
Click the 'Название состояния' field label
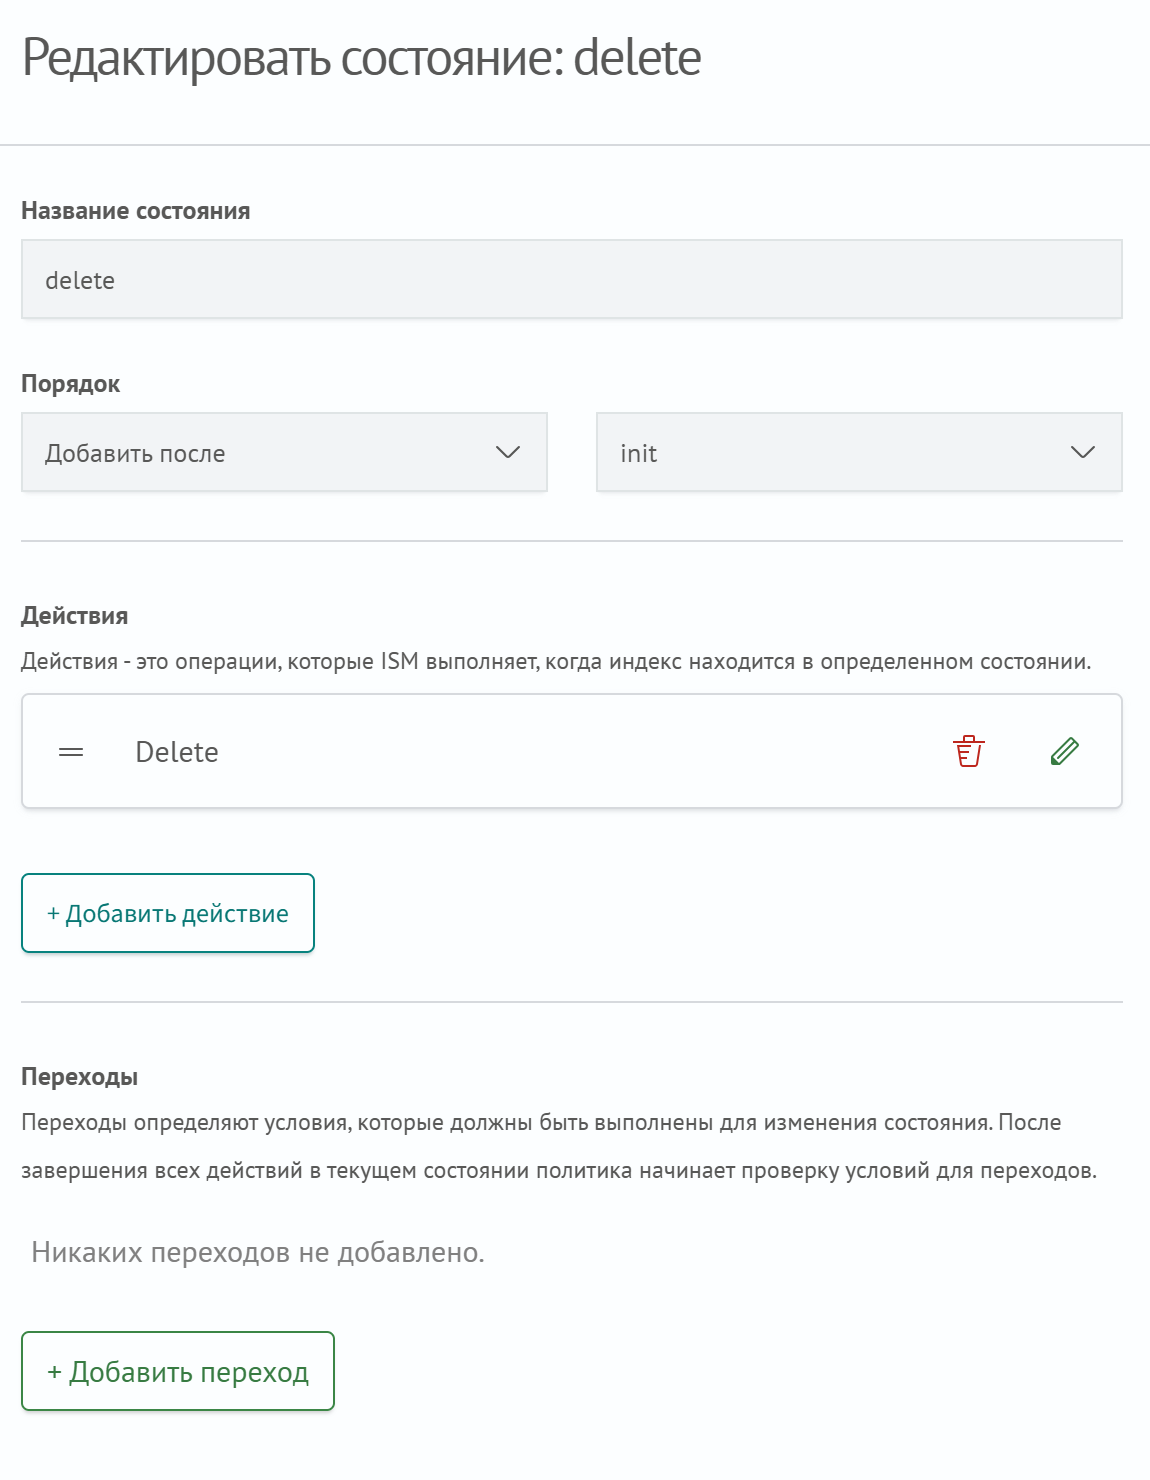(136, 211)
